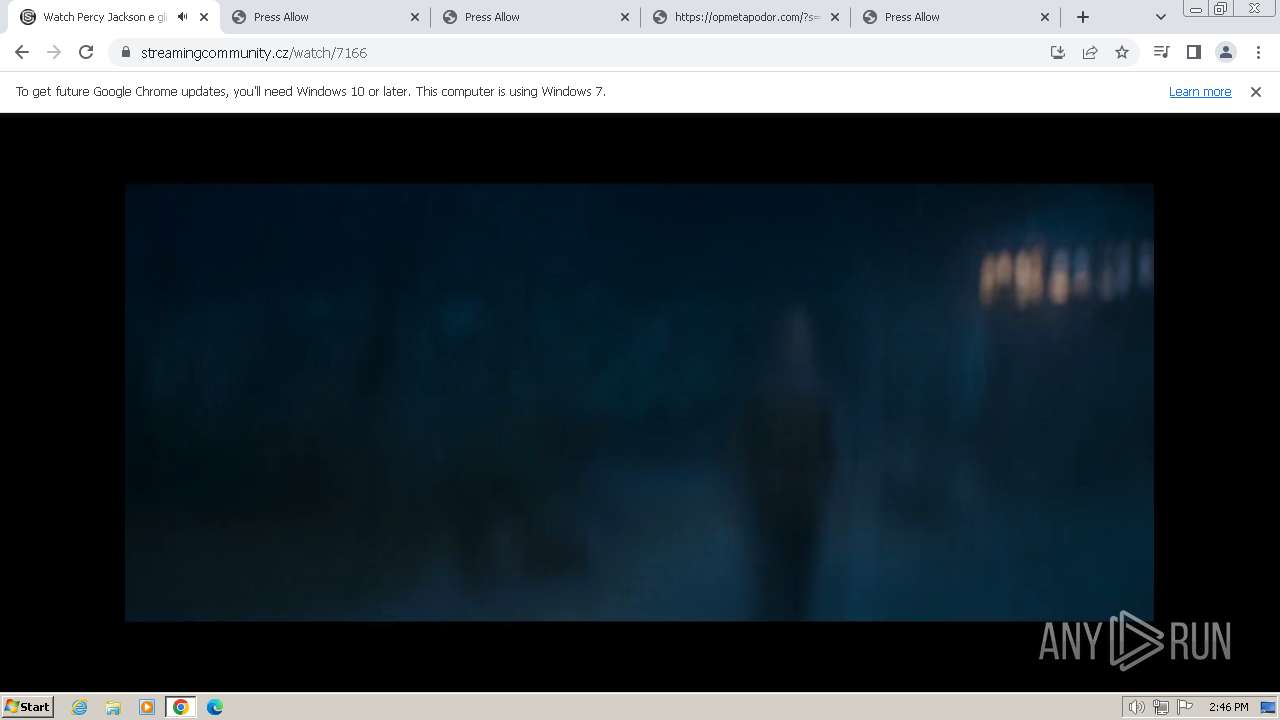Click the forward navigation arrow

click(x=54, y=52)
